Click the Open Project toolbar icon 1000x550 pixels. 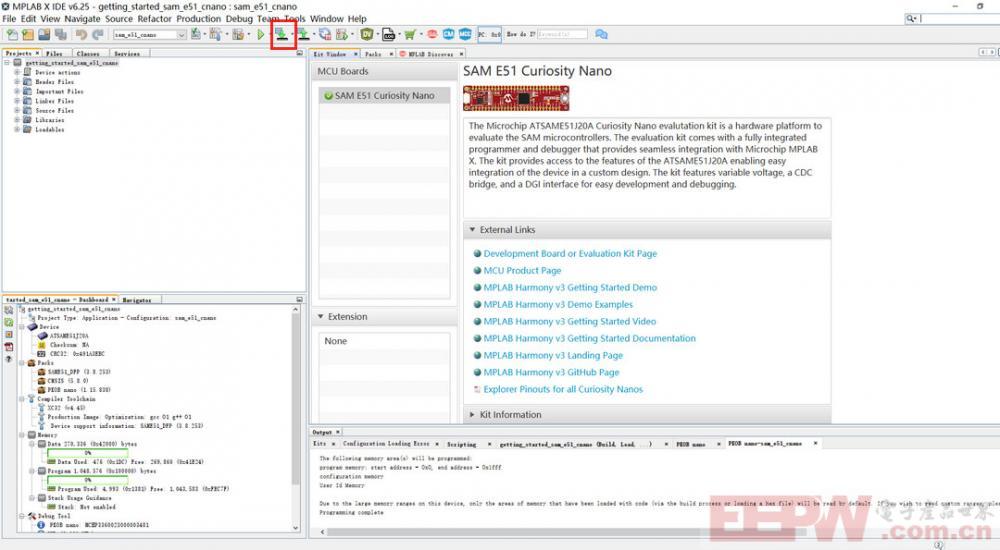point(44,34)
